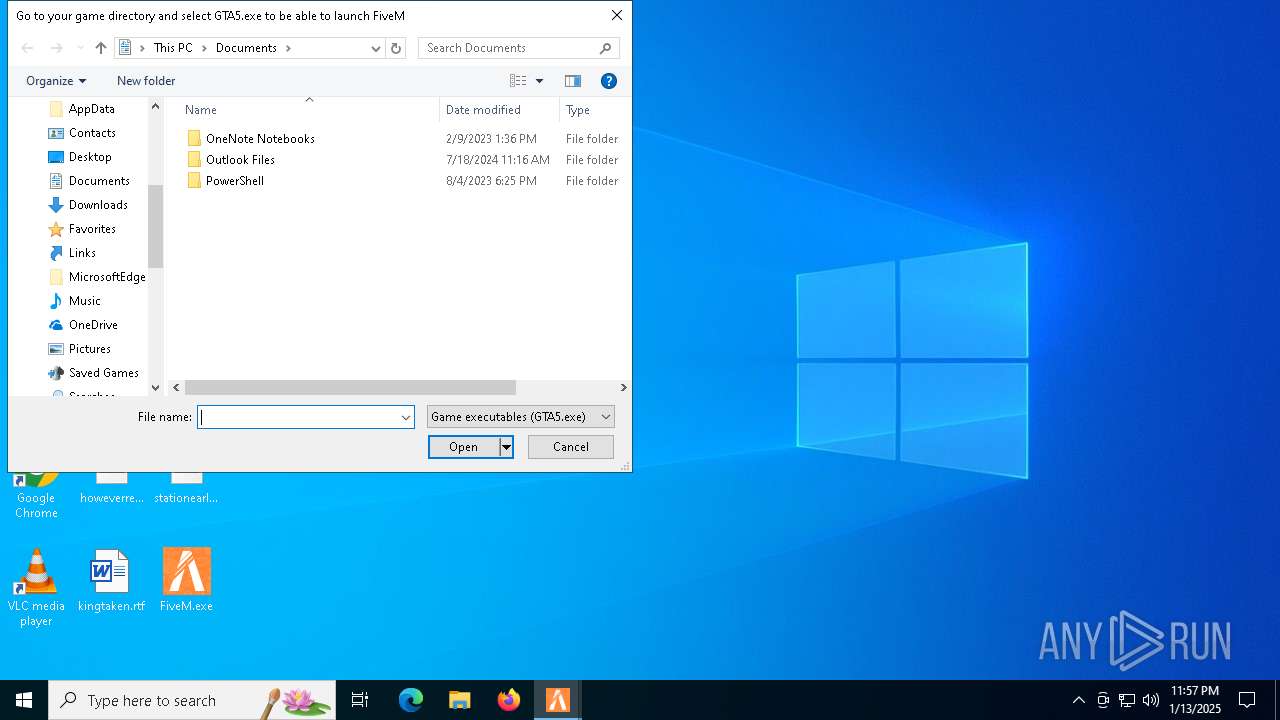
Task: Click Documents in the address path
Action: pos(246,48)
